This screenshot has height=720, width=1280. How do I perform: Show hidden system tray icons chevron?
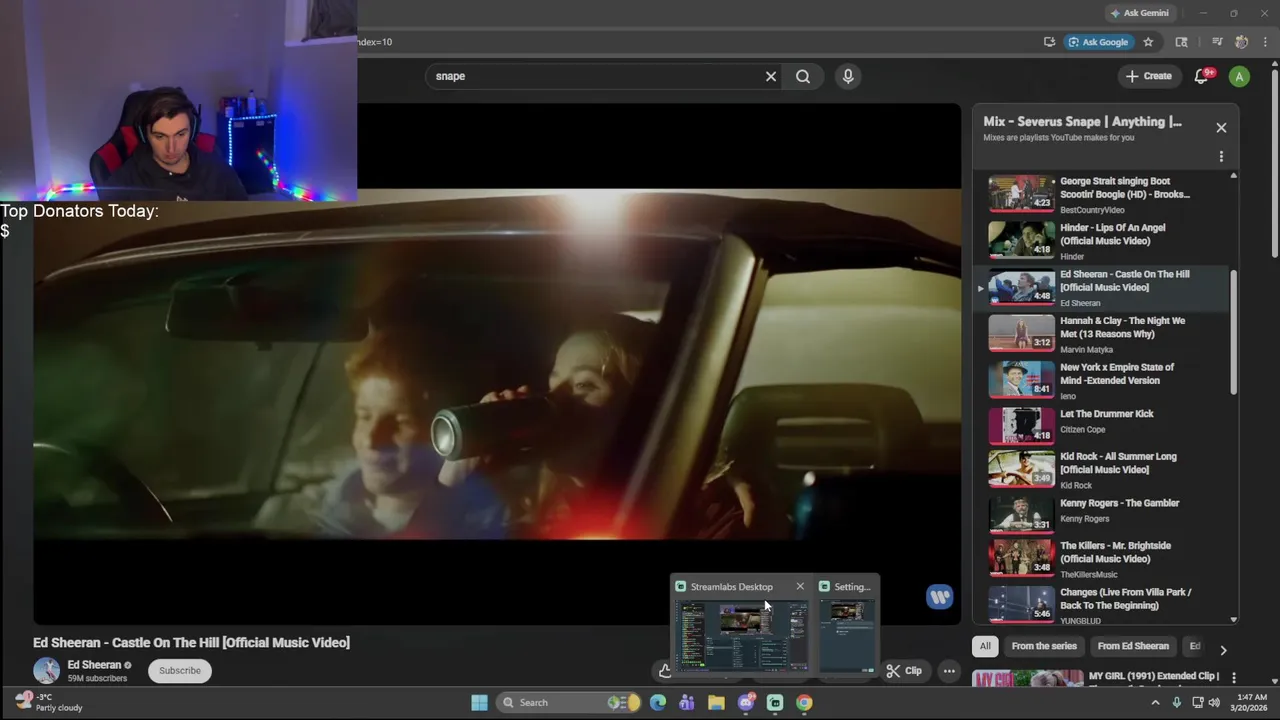point(1156,703)
